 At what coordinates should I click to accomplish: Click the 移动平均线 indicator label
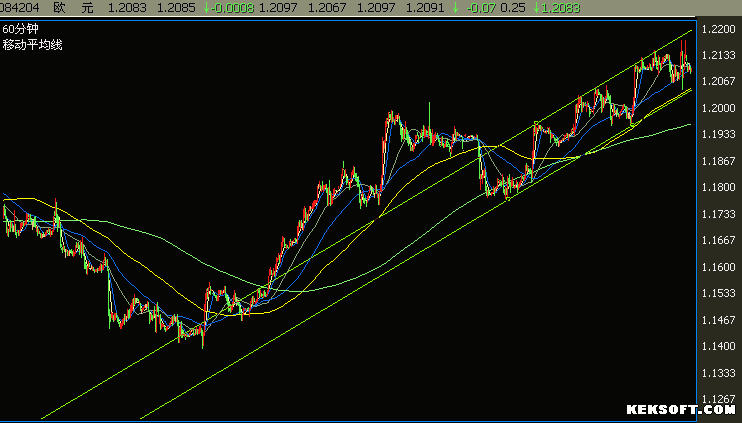tap(32, 45)
